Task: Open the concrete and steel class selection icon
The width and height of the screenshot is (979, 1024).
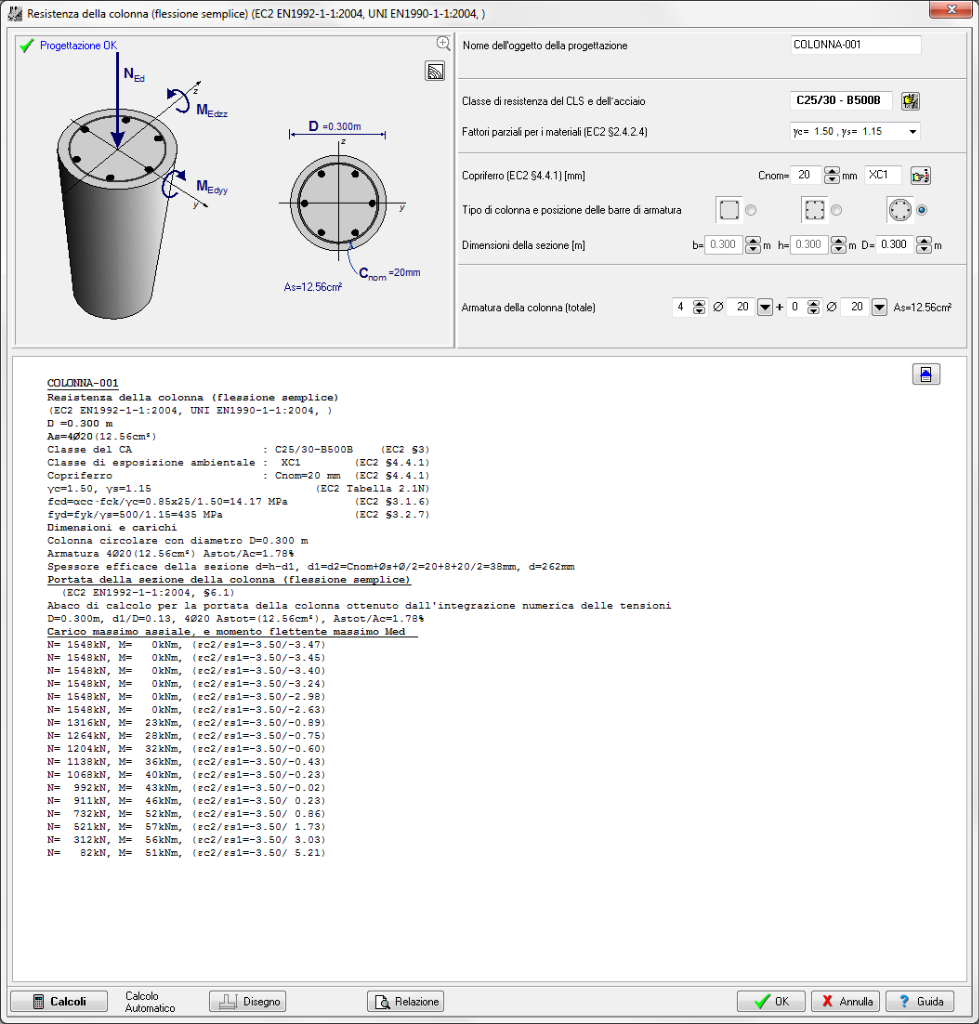Action: [x=910, y=101]
